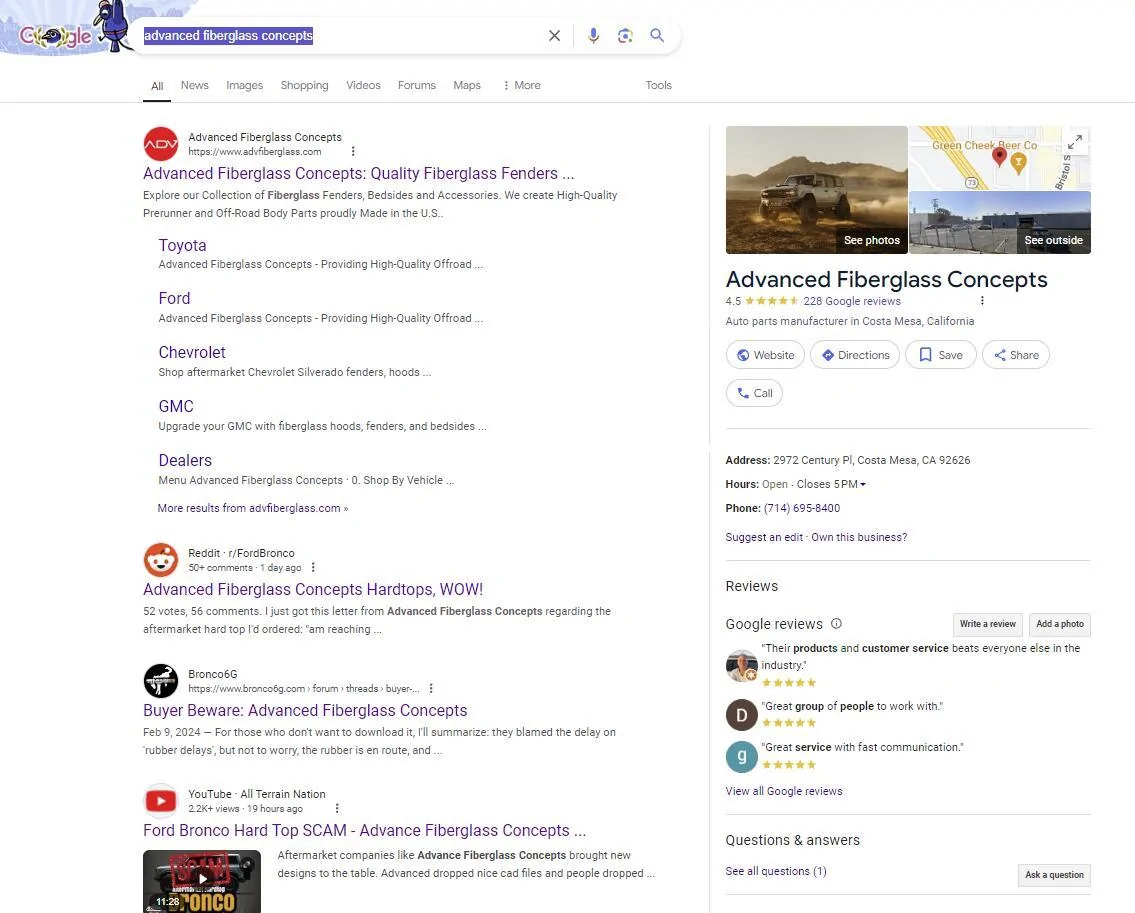Click the YouTube favicon icon
The image size is (1135, 913).
pos(161,801)
